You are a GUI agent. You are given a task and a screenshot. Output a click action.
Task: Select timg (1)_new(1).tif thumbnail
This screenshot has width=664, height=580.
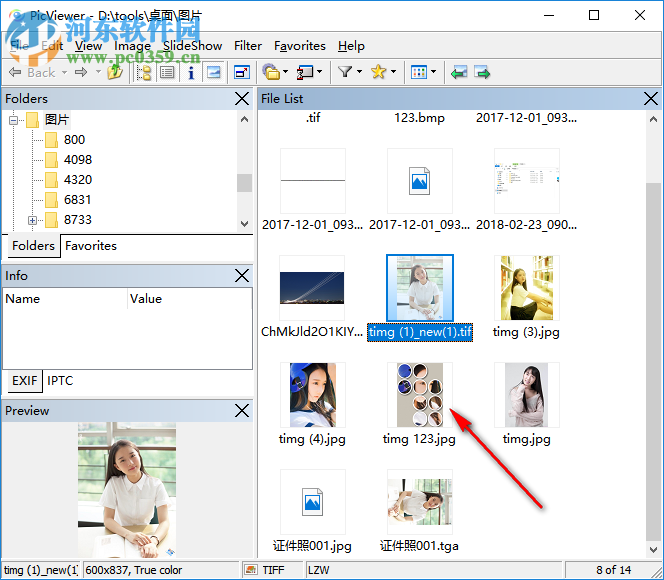tap(420, 288)
